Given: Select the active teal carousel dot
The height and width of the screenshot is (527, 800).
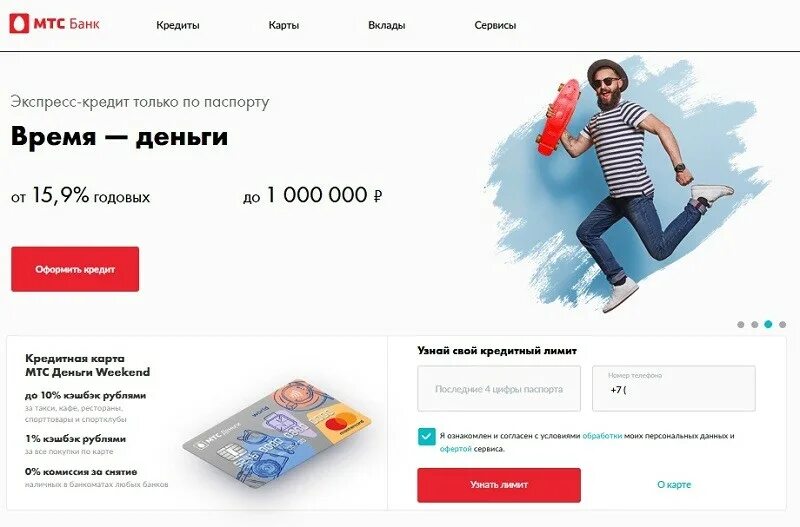Looking at the screenshot, I should coord(768,324).
